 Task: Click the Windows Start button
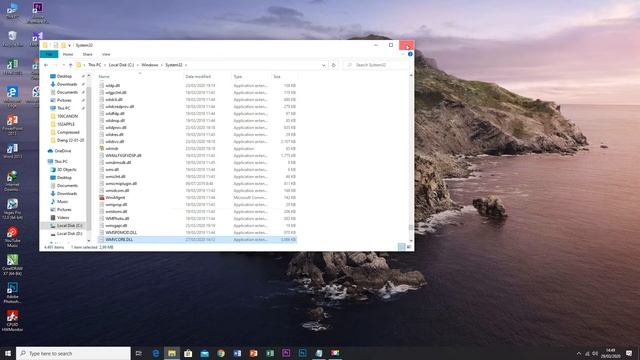pyautogui.click(x=8, y=353)
